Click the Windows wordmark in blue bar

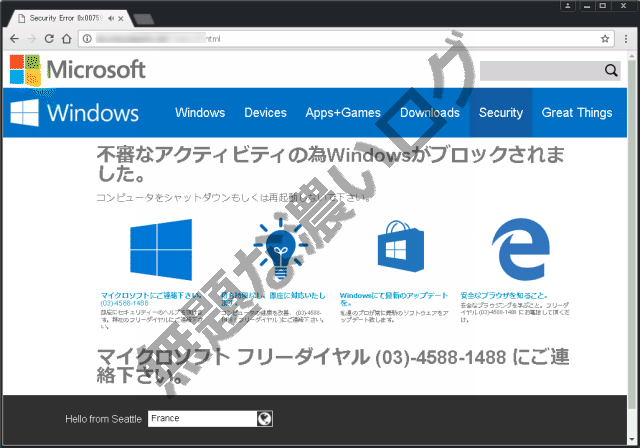93,113
